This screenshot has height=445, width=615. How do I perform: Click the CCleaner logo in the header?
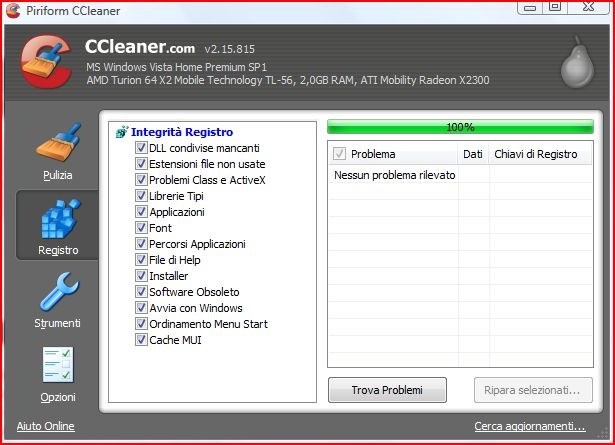pos(46,61)
